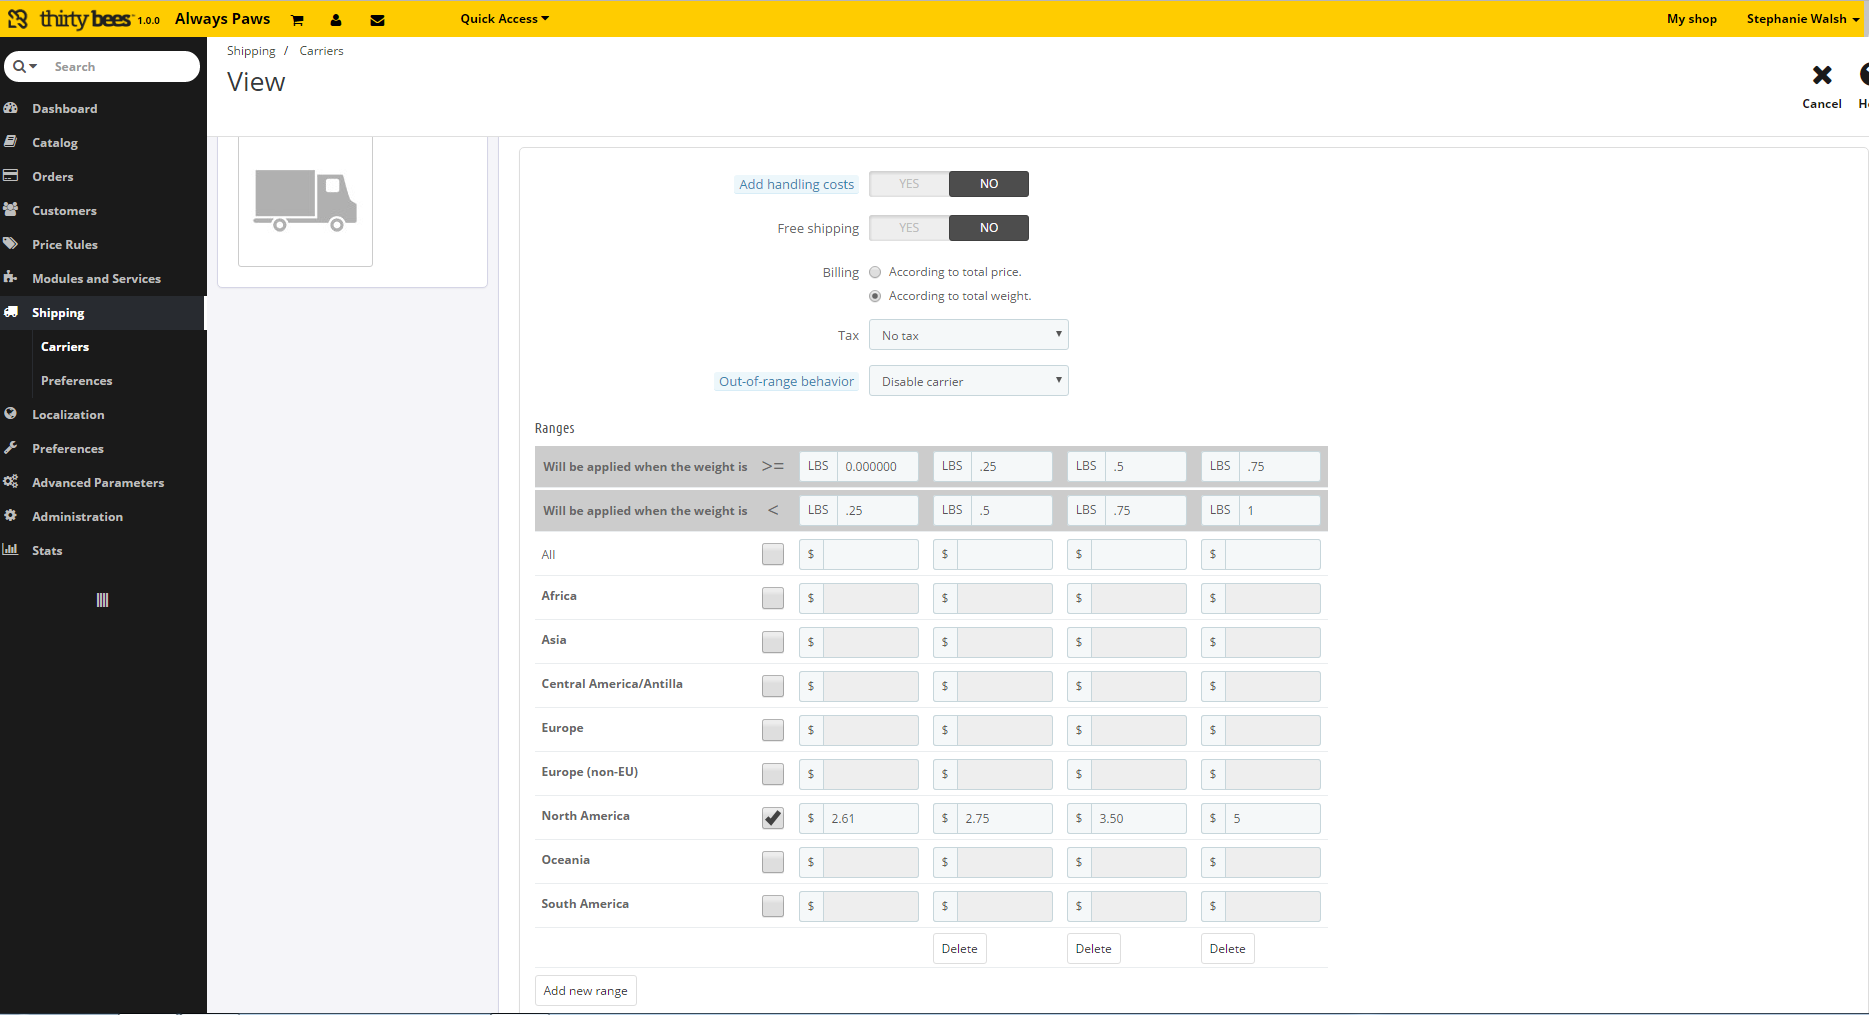Select billing According to total weight
This screenshot has width=1869, height=1015.
[x=875, y=296]
